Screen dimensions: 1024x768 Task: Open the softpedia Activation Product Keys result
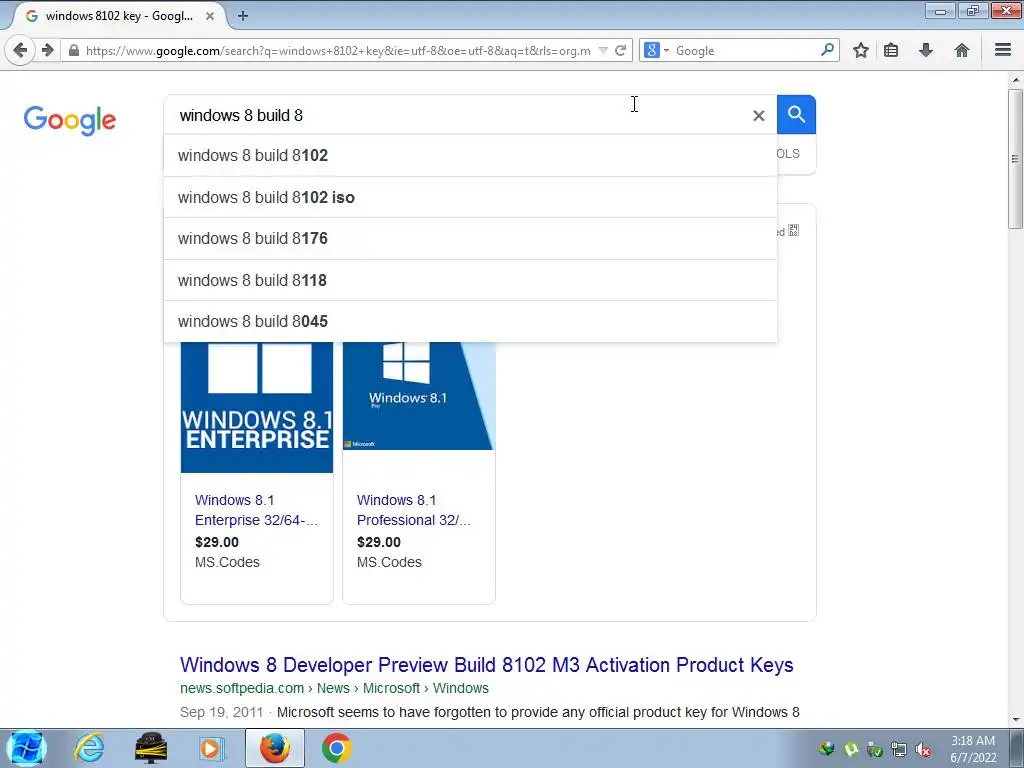click(x=487, y=665)
